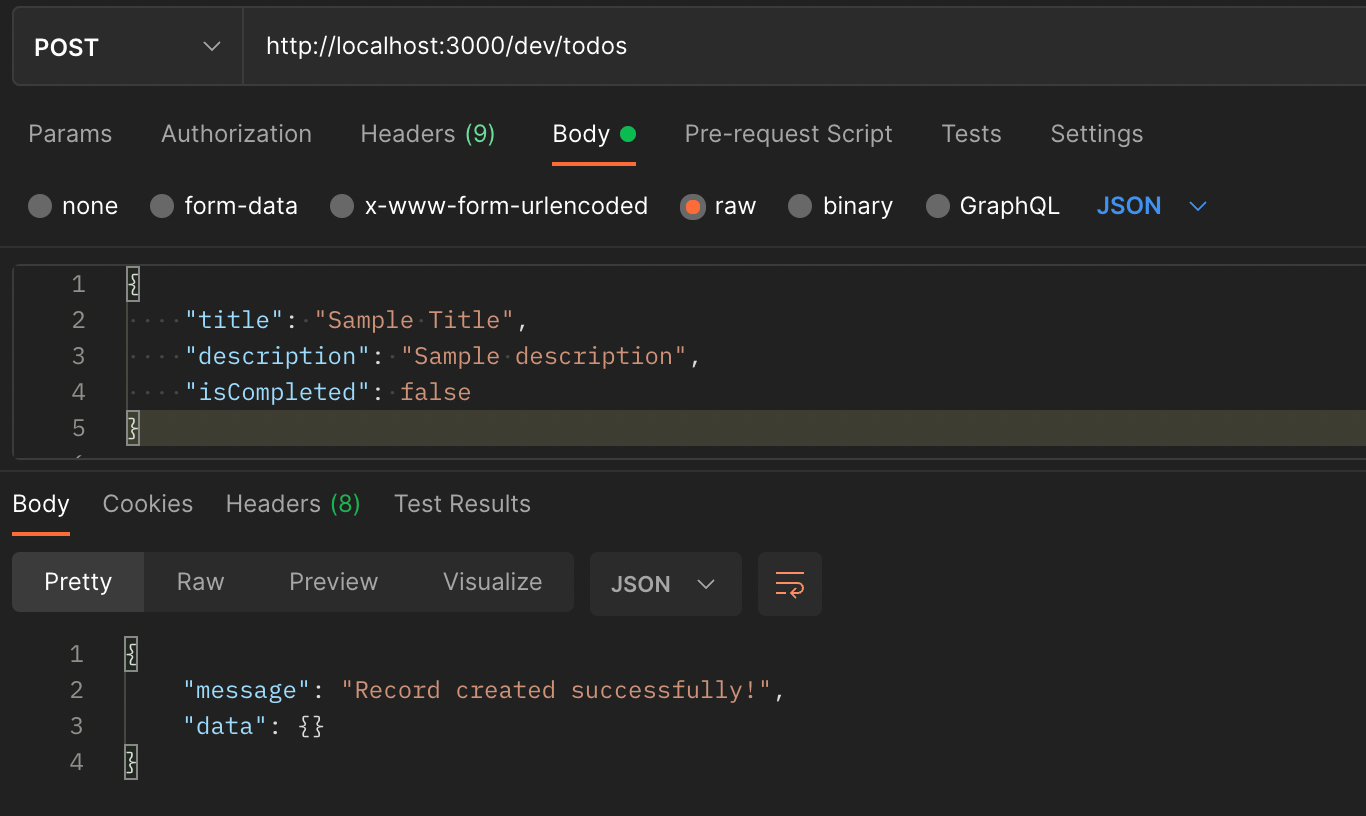Choose x-www-form-urlencoded body type
This screenshot has height=816, width=1366.
pyautogui.click(x=342, y=206)
